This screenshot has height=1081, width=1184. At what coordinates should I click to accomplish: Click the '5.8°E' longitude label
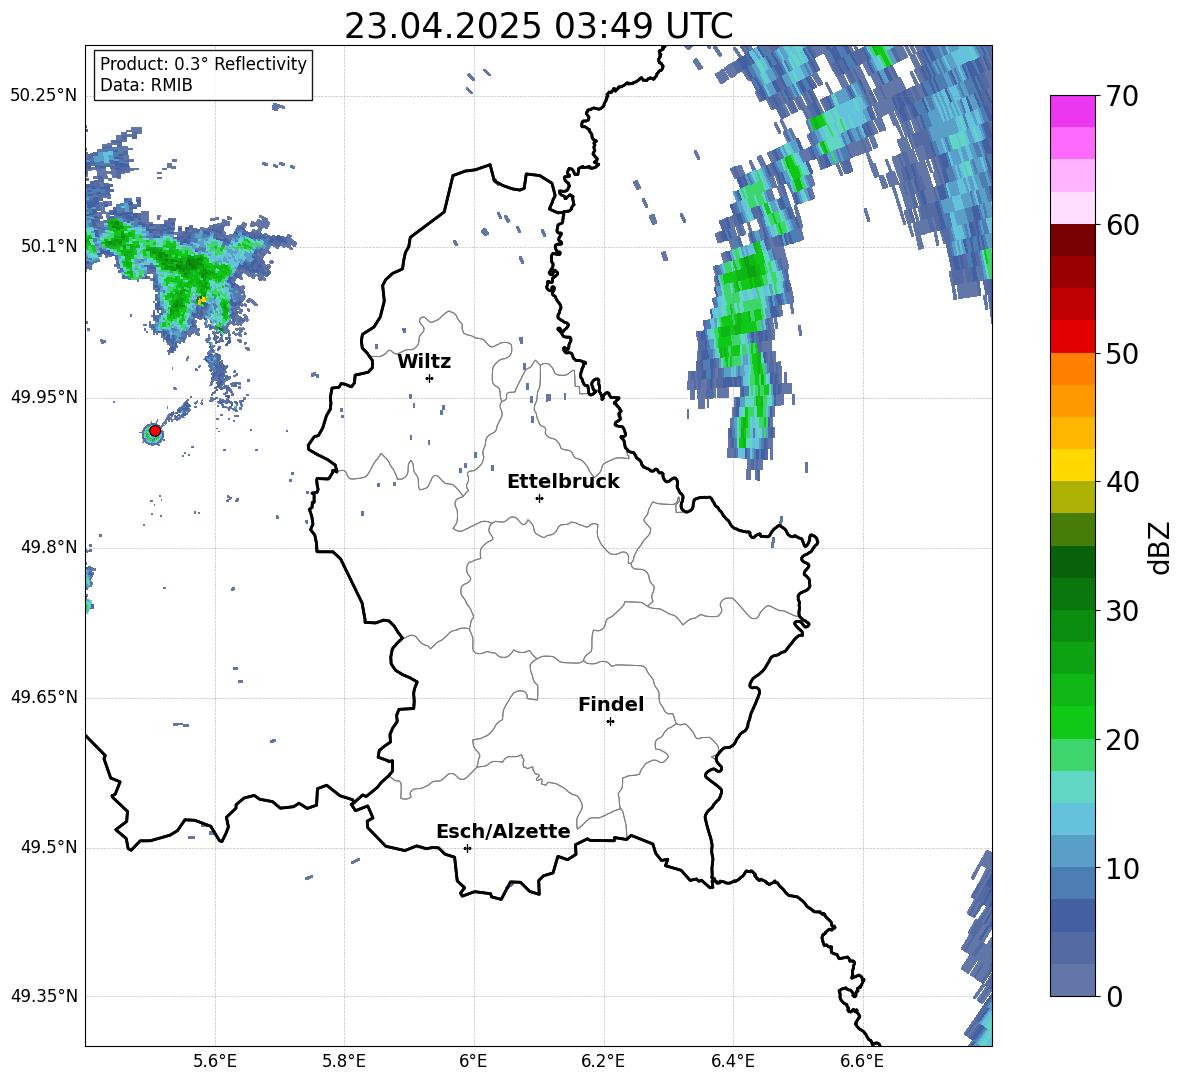344,1061
